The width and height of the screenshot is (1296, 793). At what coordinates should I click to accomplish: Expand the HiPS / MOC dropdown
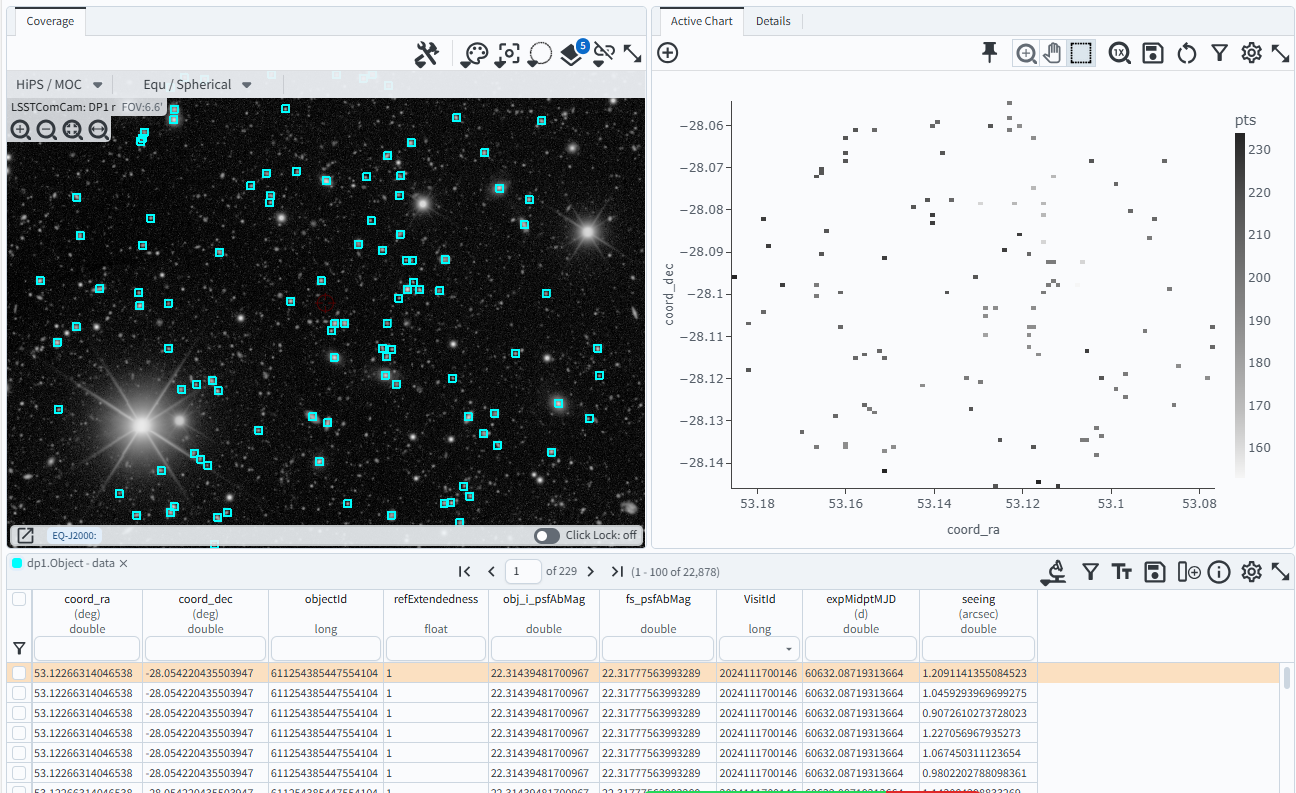point(60,85)
